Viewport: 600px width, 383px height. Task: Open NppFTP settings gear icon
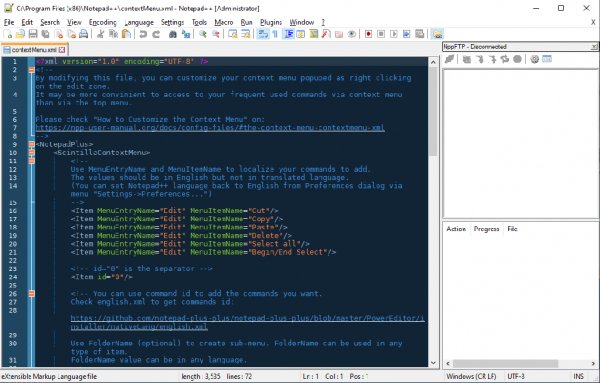click(535, 59)
